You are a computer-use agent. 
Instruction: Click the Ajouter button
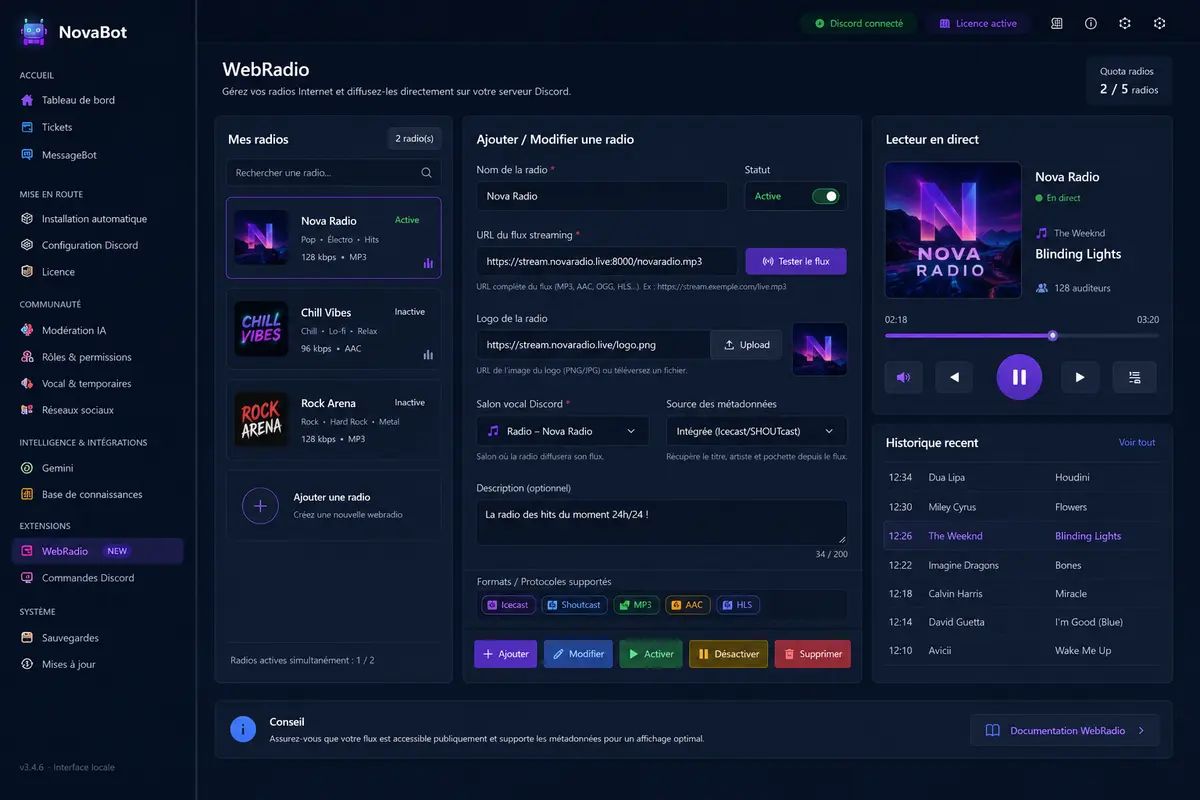(x=506, y=654)
